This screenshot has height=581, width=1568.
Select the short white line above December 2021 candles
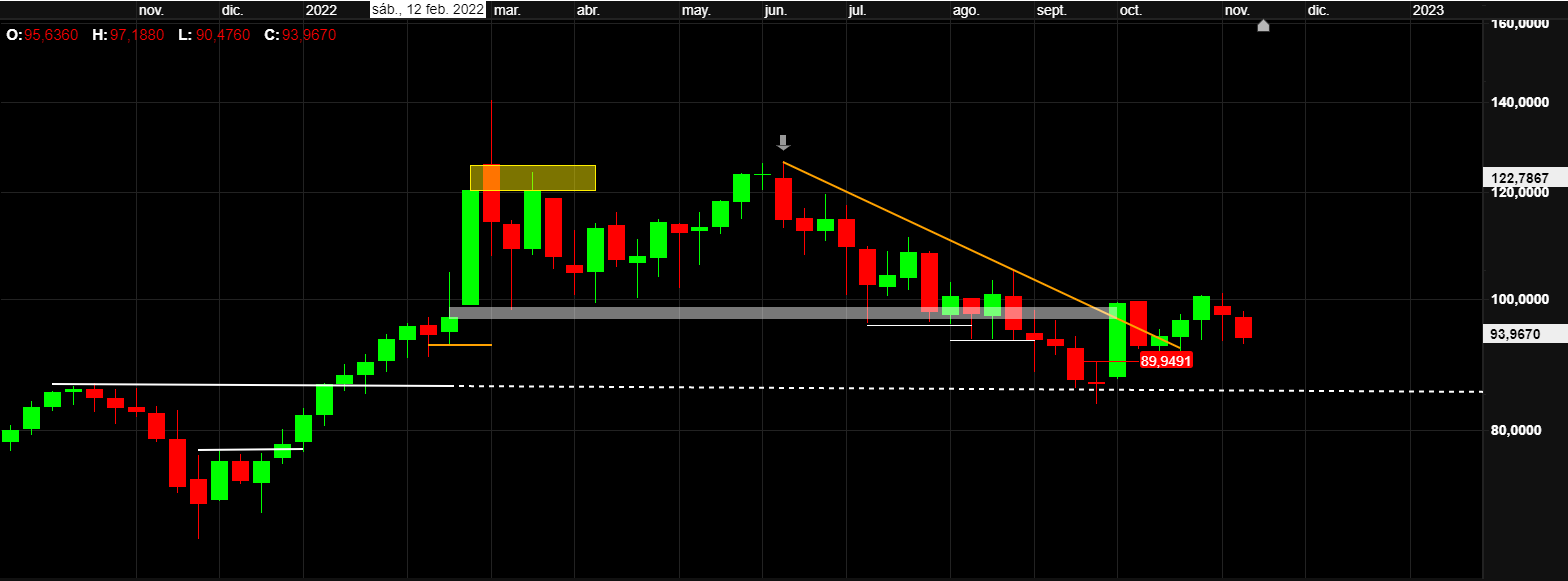click(x=250, y=450)
